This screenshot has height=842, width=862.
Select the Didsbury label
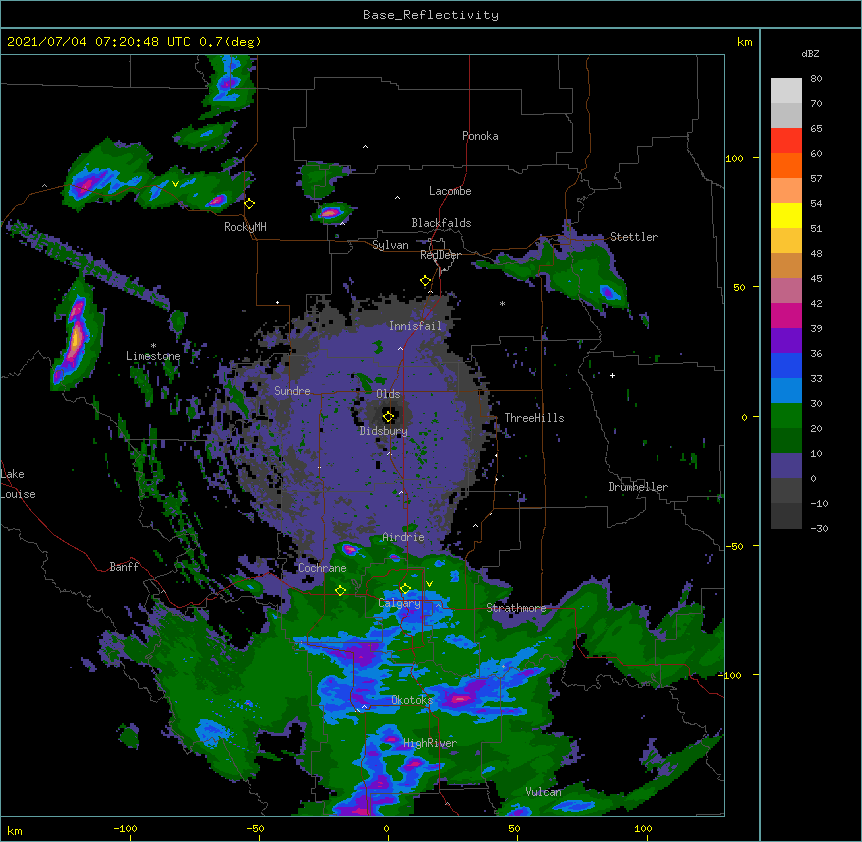click(x=384, y=431)
